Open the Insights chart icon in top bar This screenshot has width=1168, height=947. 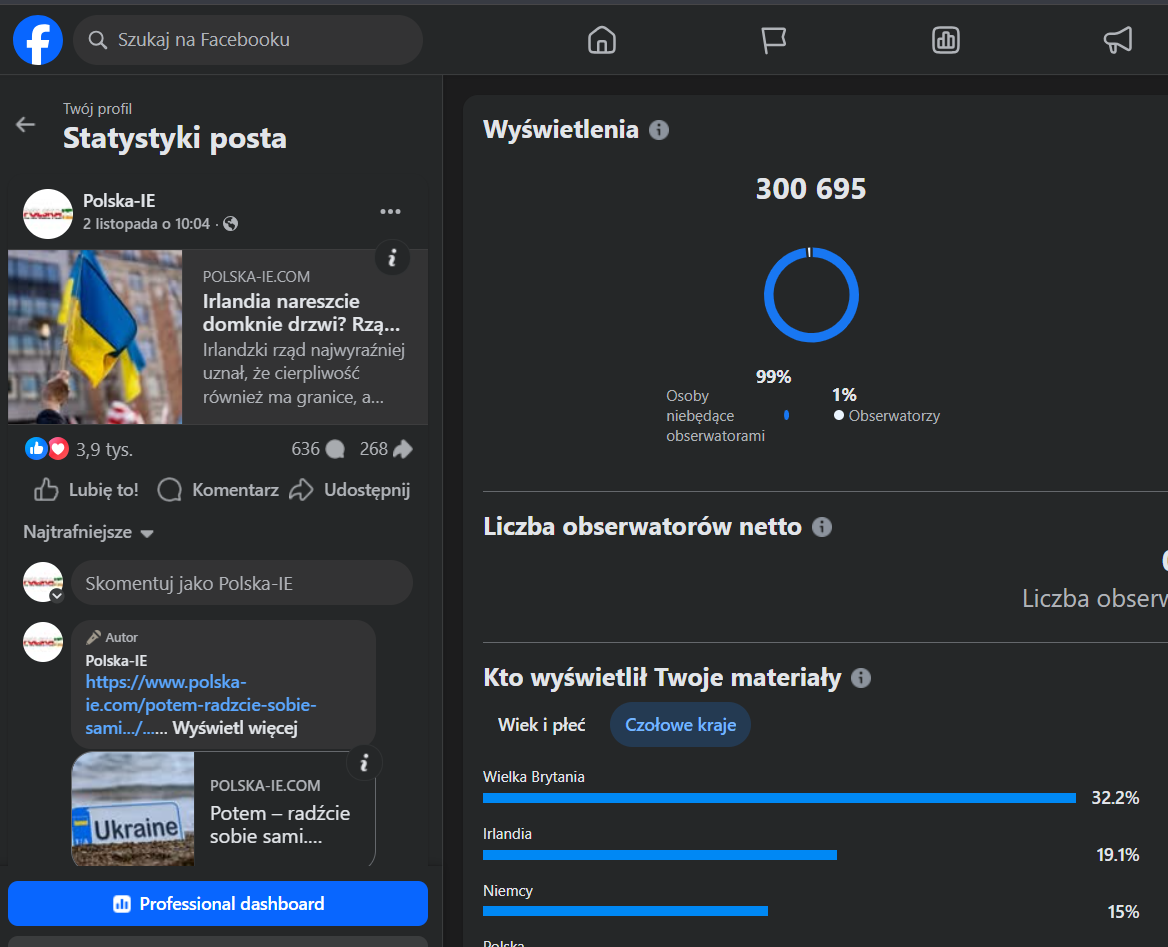click(945, 40)
